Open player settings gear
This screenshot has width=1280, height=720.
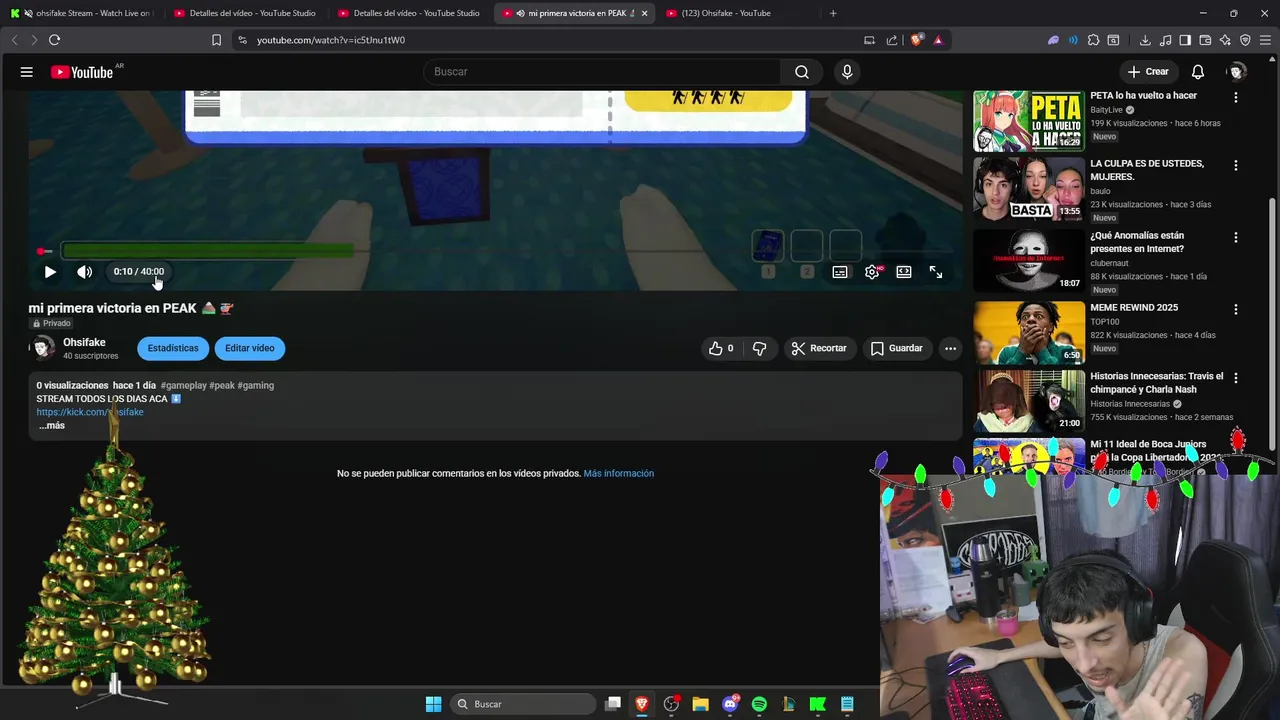tap(872, 272)
